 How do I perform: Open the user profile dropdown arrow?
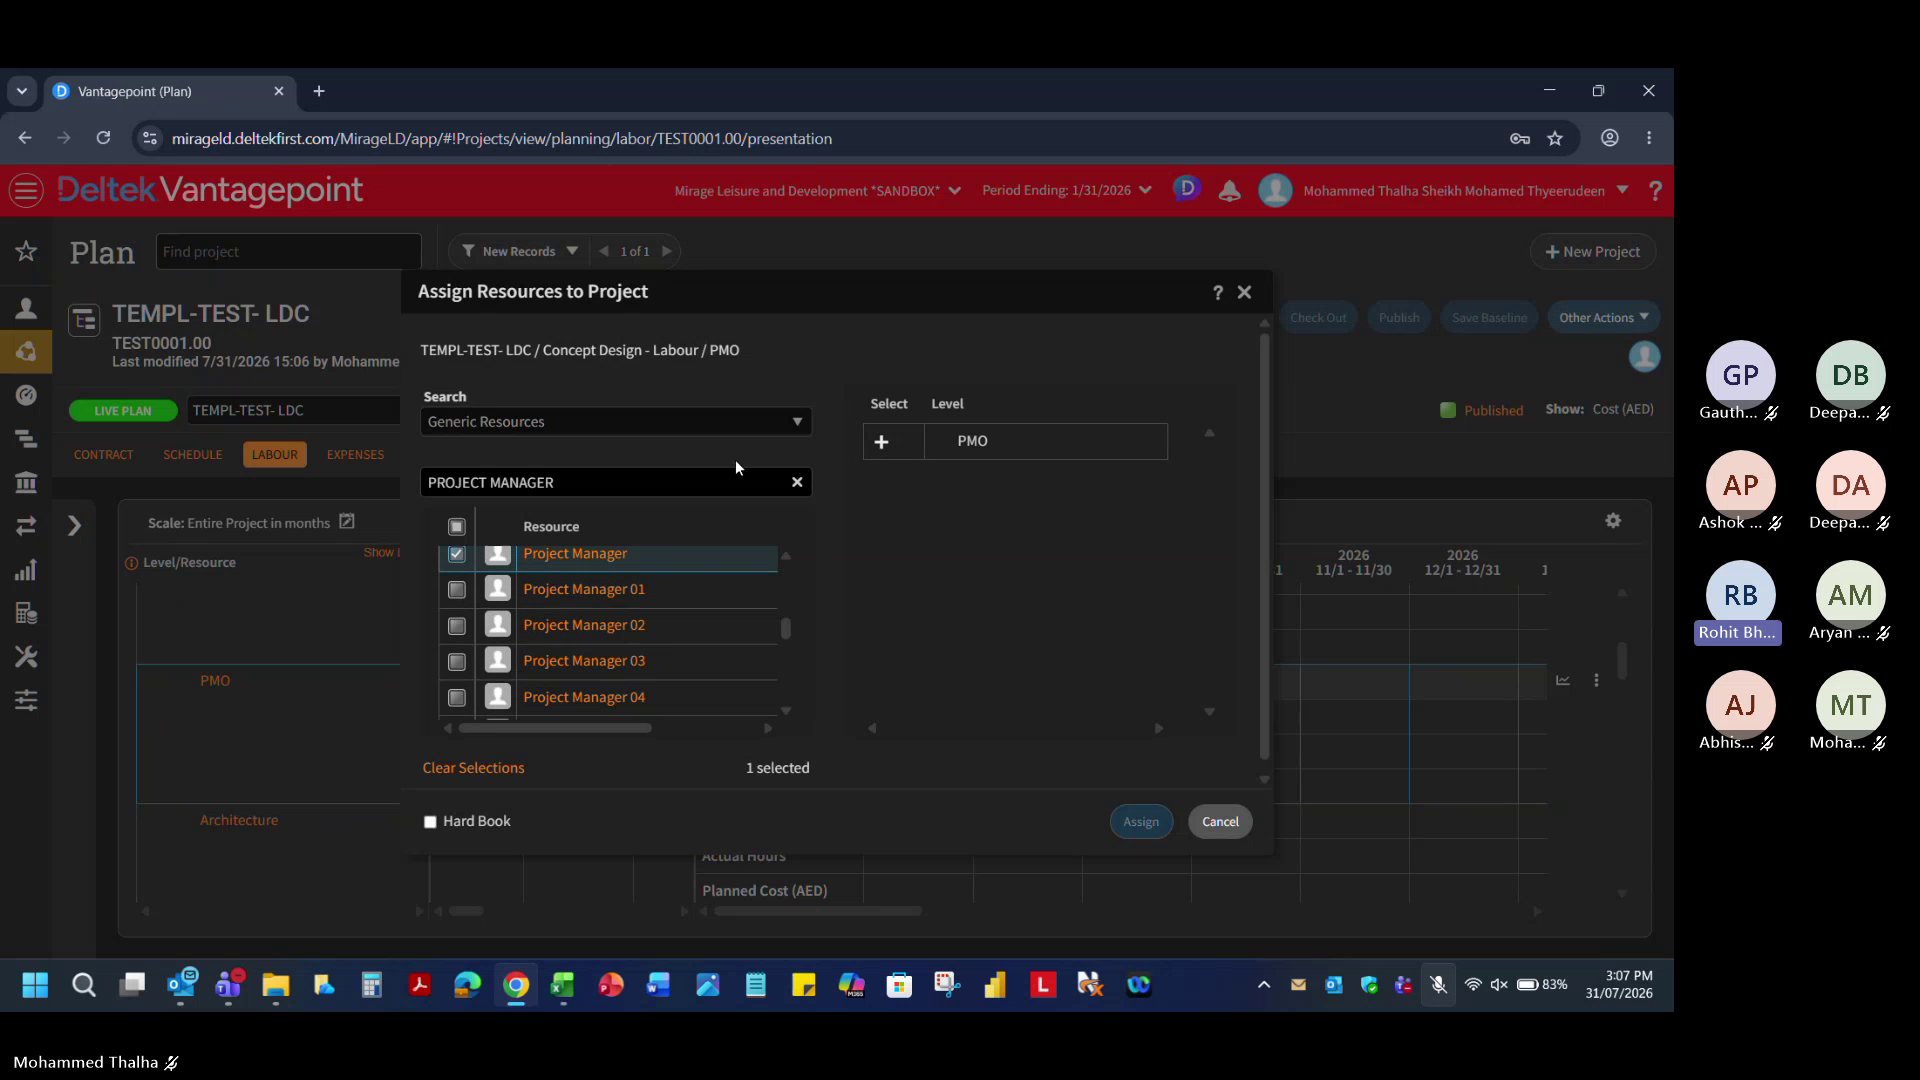click(1622, 190)
